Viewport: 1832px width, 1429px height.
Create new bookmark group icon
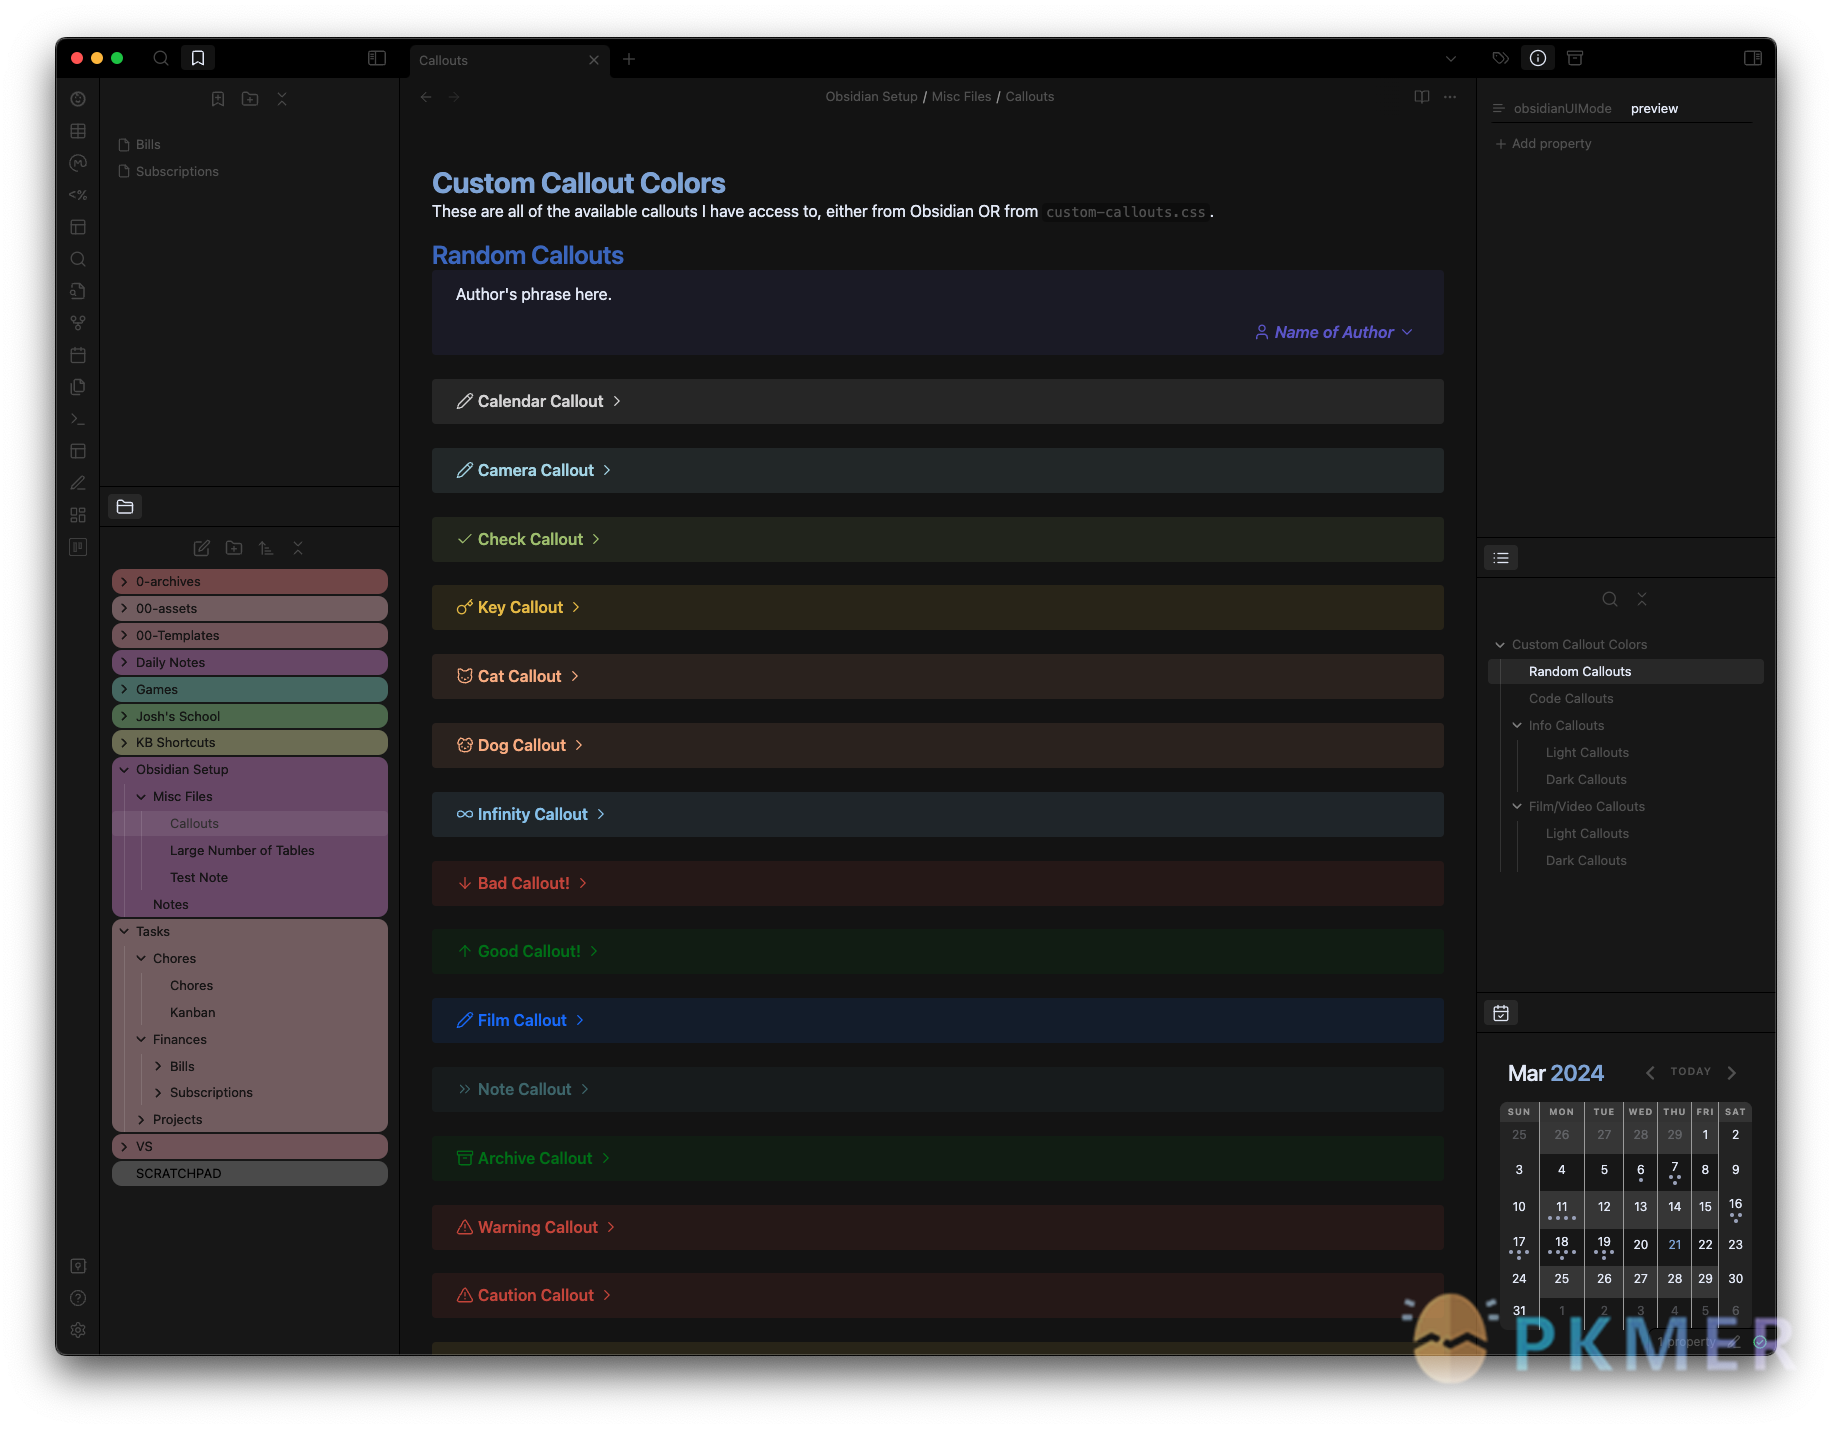click(x=250, y=99)
